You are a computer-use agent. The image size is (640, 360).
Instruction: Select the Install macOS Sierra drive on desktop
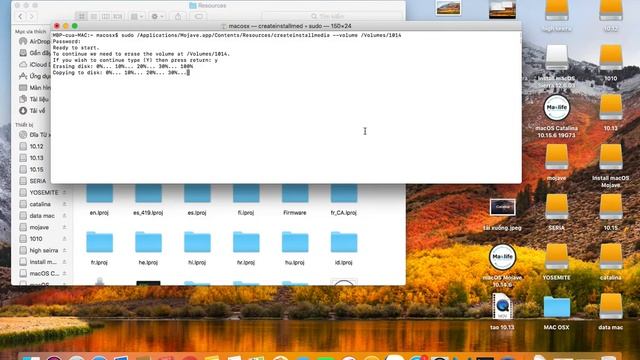557,66
